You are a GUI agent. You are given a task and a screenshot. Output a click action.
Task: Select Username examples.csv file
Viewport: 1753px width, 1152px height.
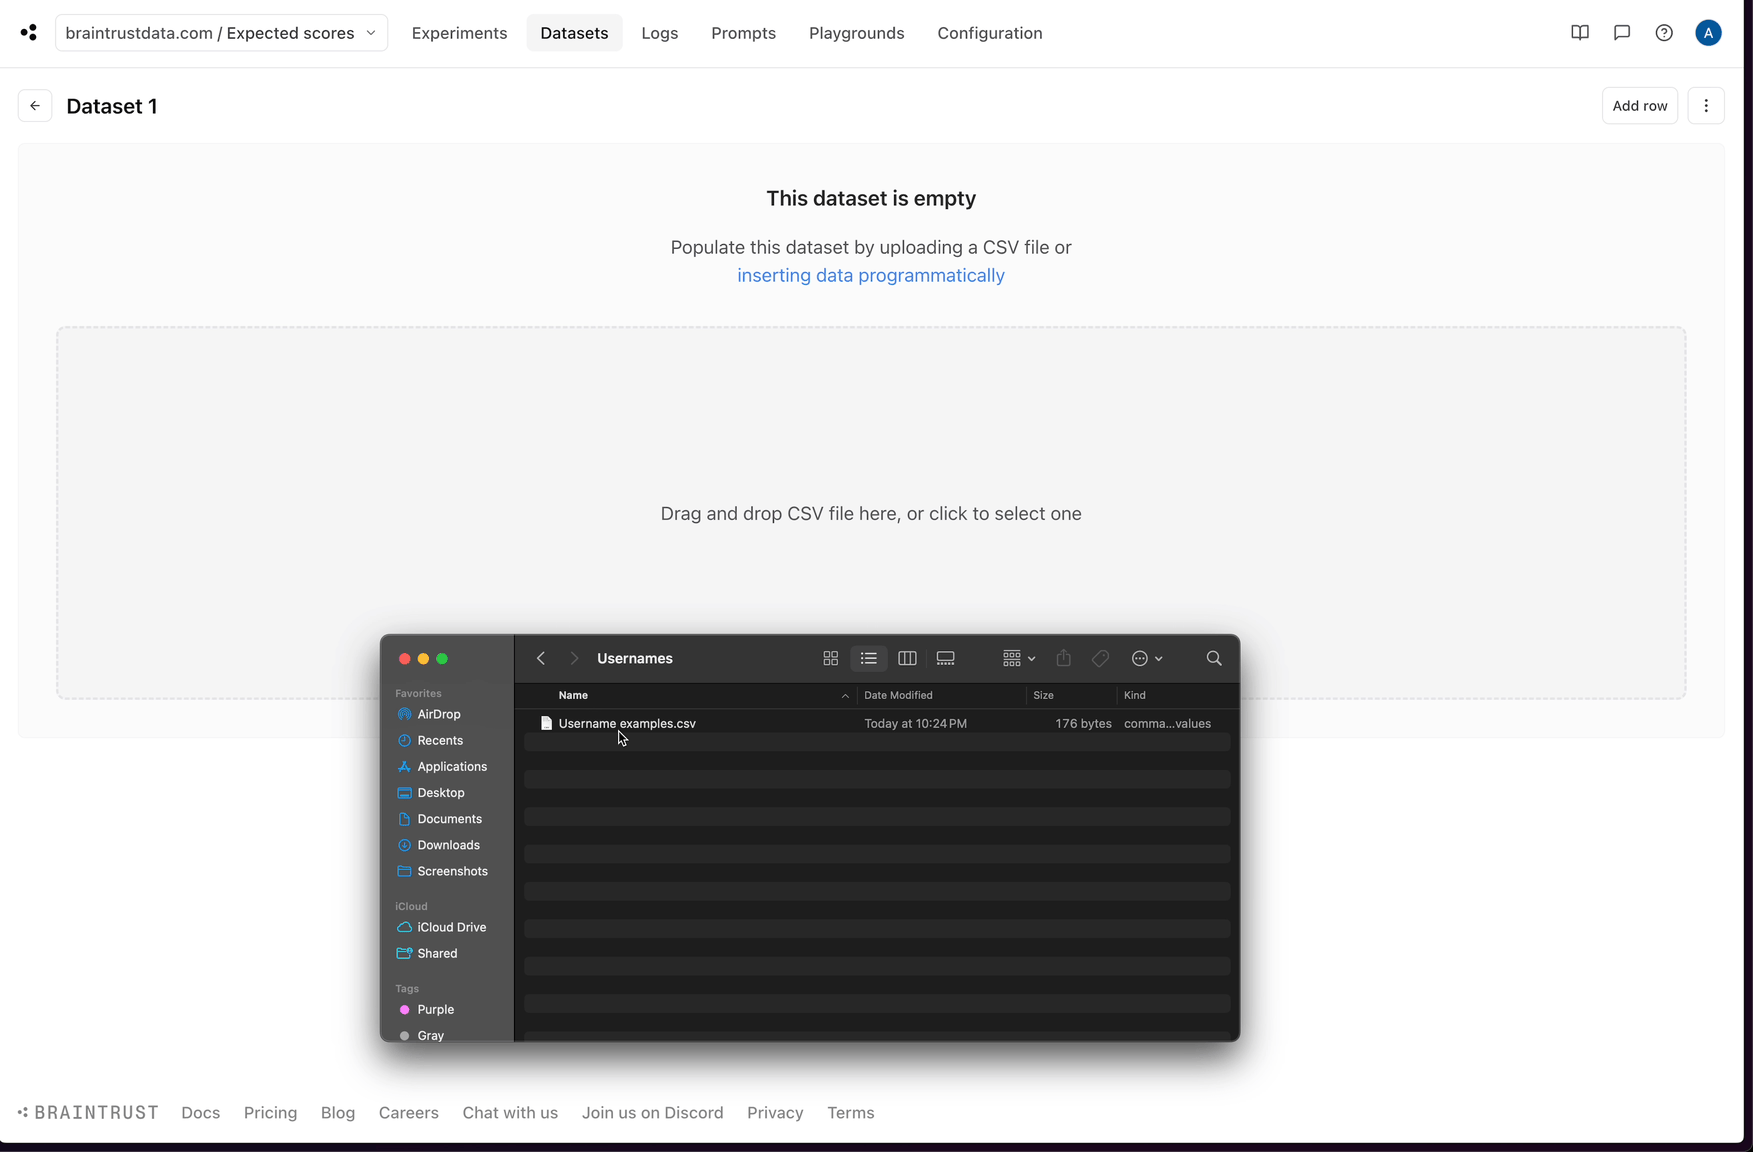(626, 723)
